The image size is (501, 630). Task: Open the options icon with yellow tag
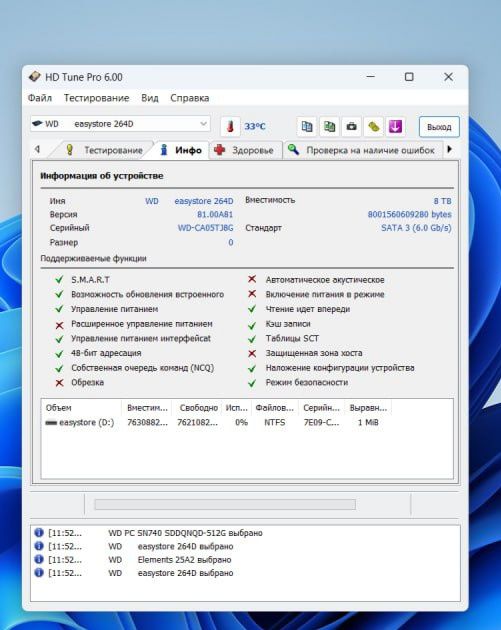click(x=374, y=127)
